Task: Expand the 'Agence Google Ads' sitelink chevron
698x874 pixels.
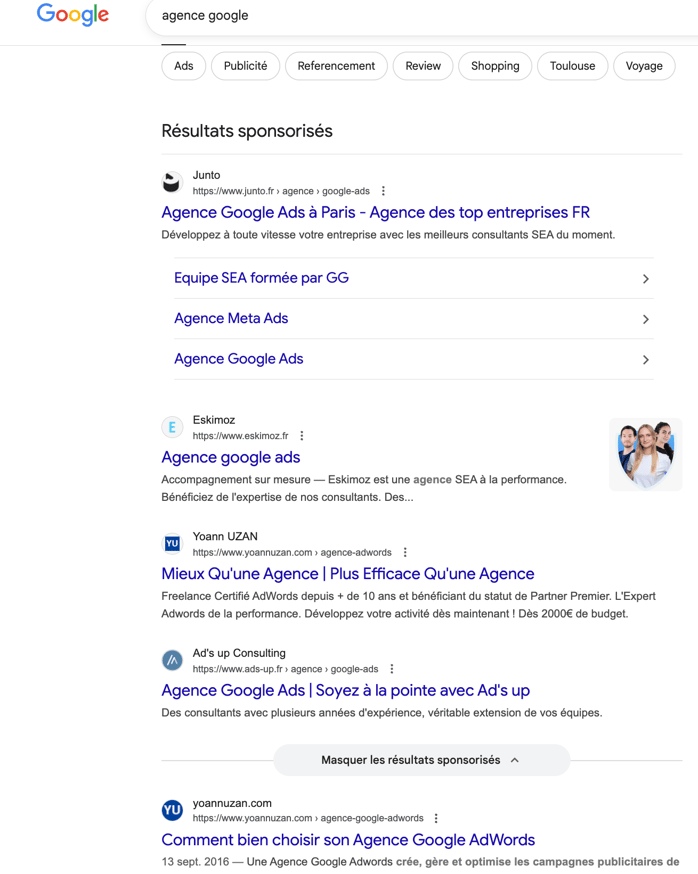Action: click(645, 359)
